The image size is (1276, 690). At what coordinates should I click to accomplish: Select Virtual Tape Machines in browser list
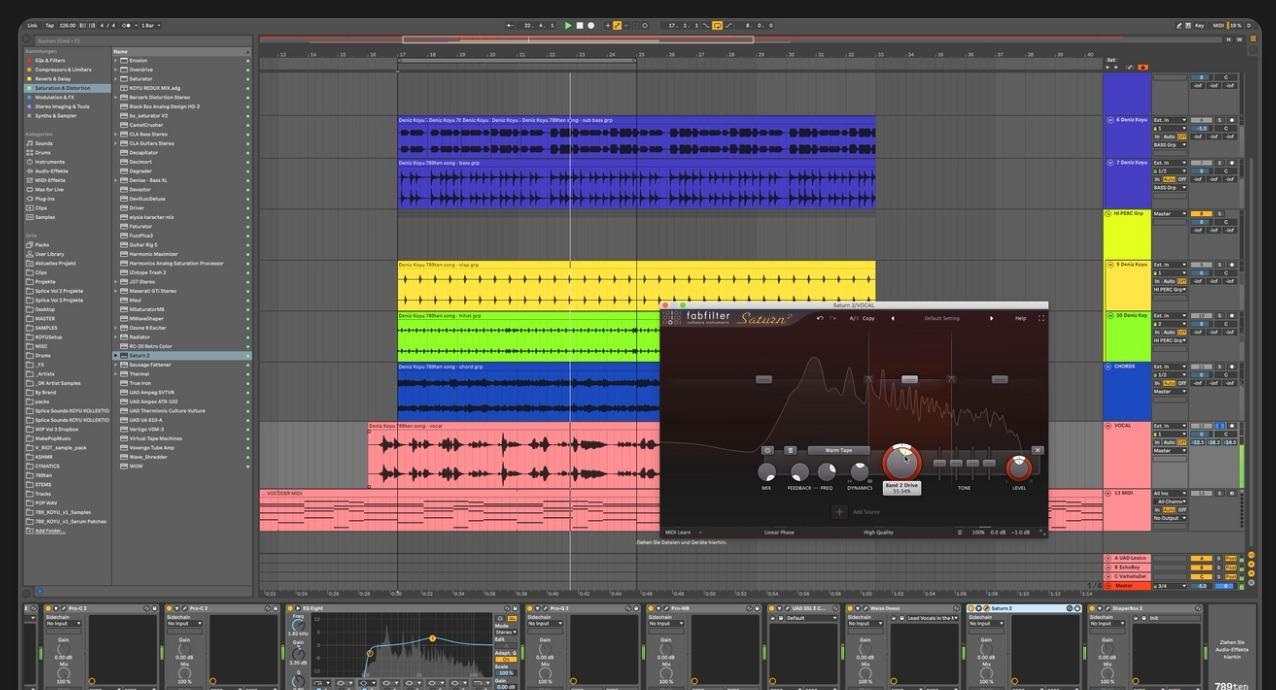181,438
